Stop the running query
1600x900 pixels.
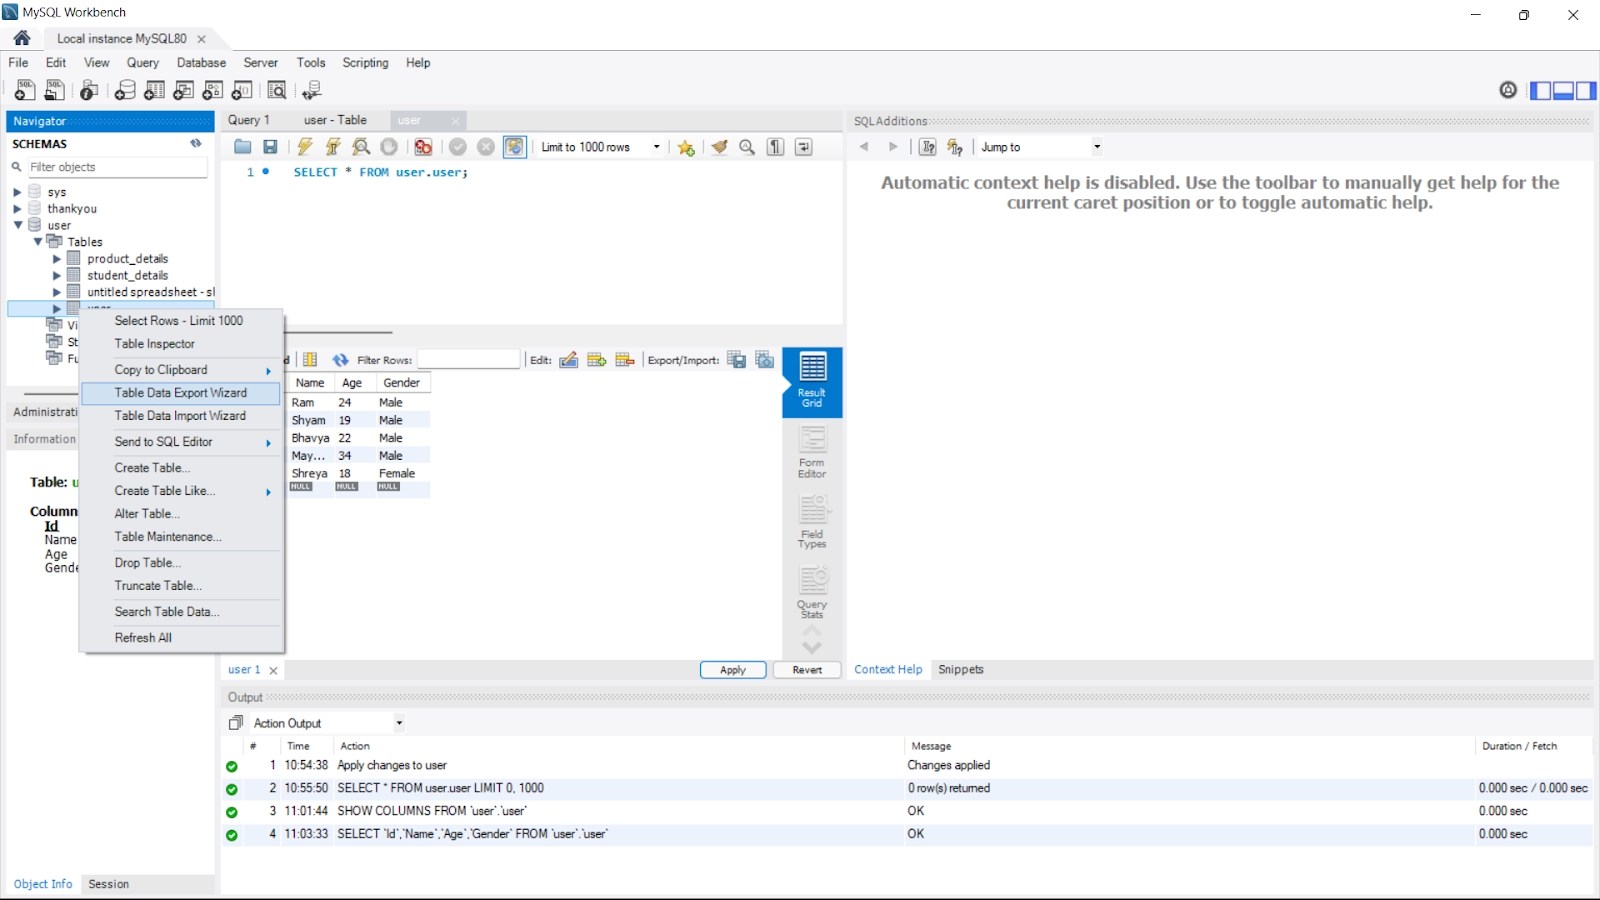pyautogui.click(x=389, y=147)
